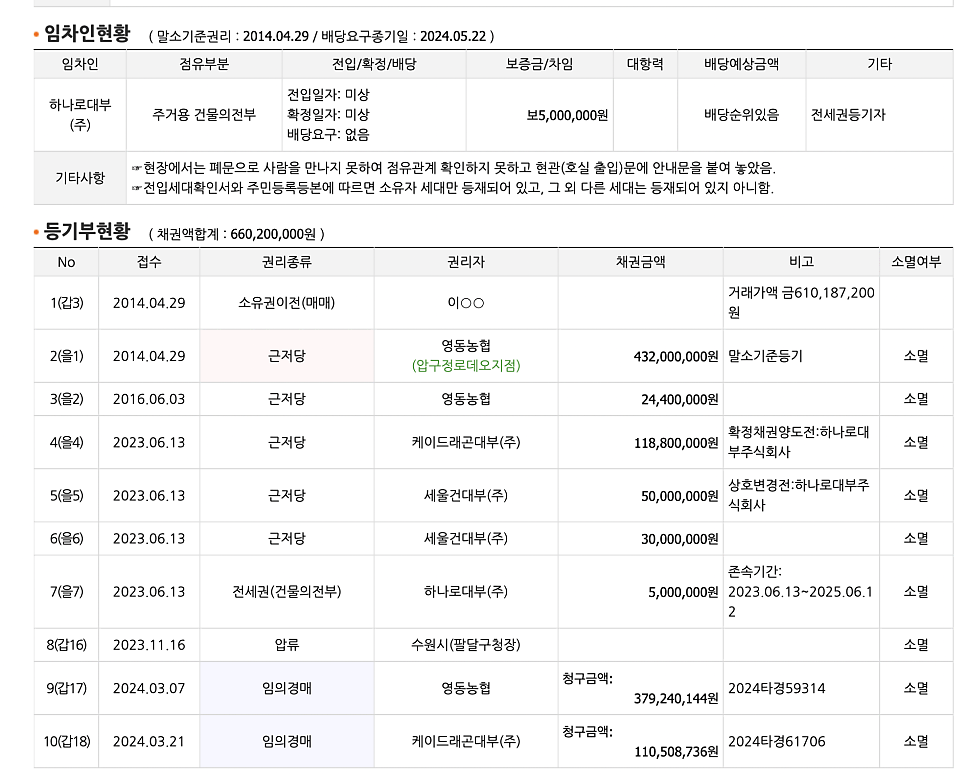Viewport: 966px width, 780px height.
Task: Click 세울건대부(주) in row 5(을5)
Action: [x=466, y=496]
